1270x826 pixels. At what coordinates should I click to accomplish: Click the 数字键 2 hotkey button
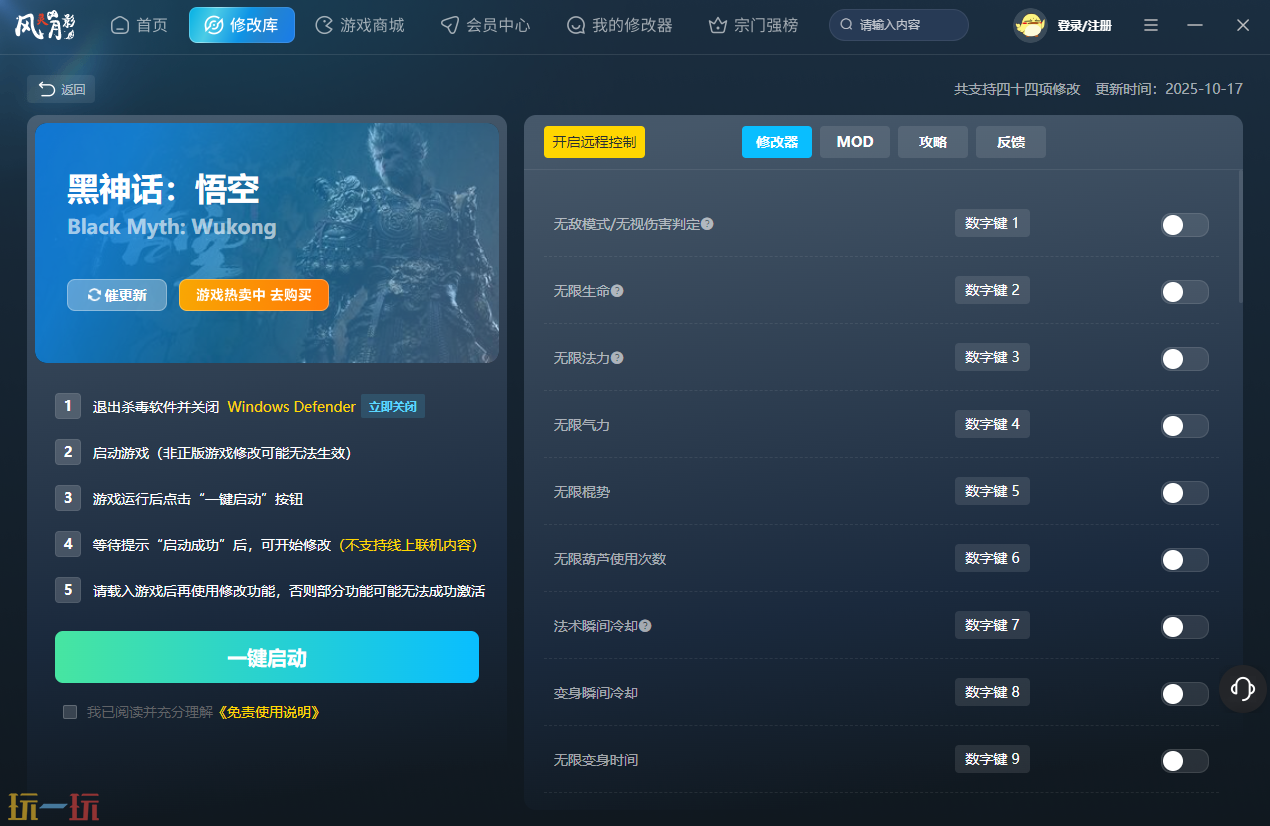(x=992, y=290)
